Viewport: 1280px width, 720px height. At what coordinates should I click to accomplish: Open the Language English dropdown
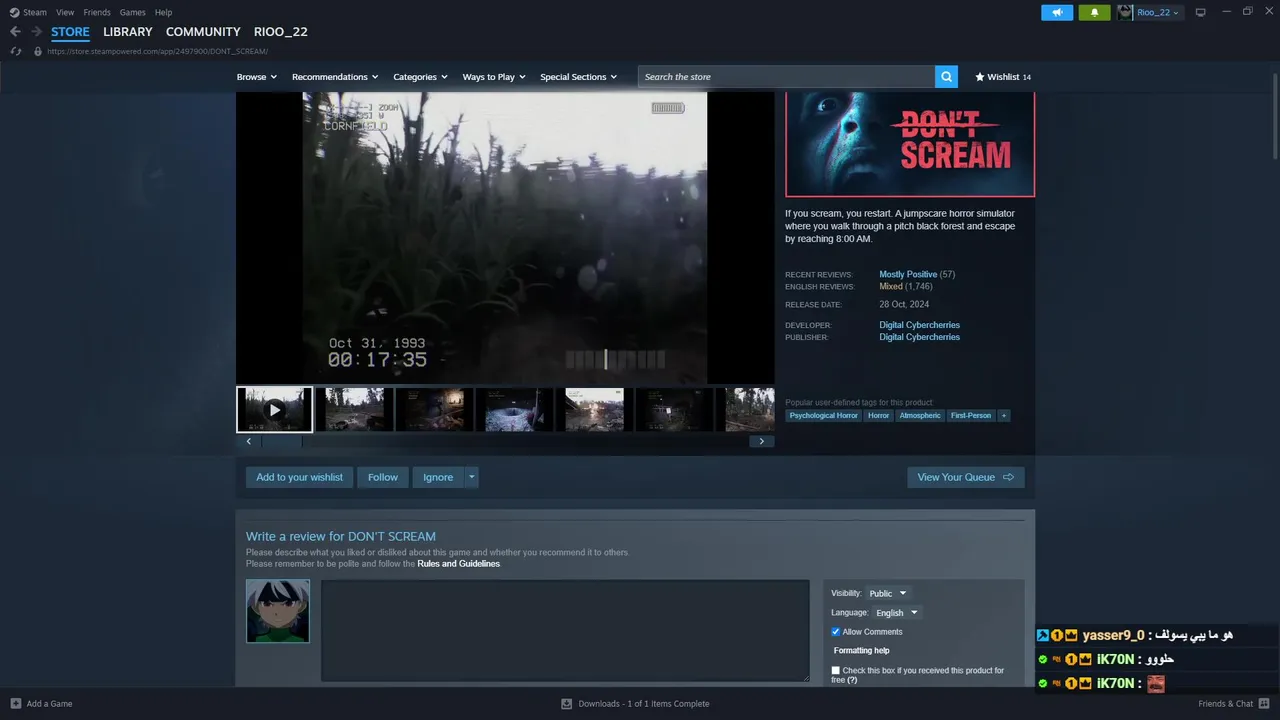click(897, 613)
